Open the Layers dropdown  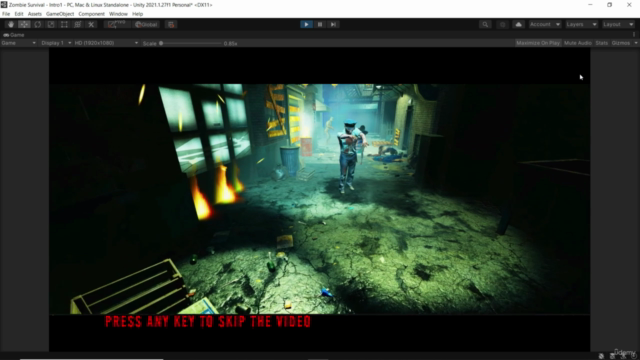[581, 24]
